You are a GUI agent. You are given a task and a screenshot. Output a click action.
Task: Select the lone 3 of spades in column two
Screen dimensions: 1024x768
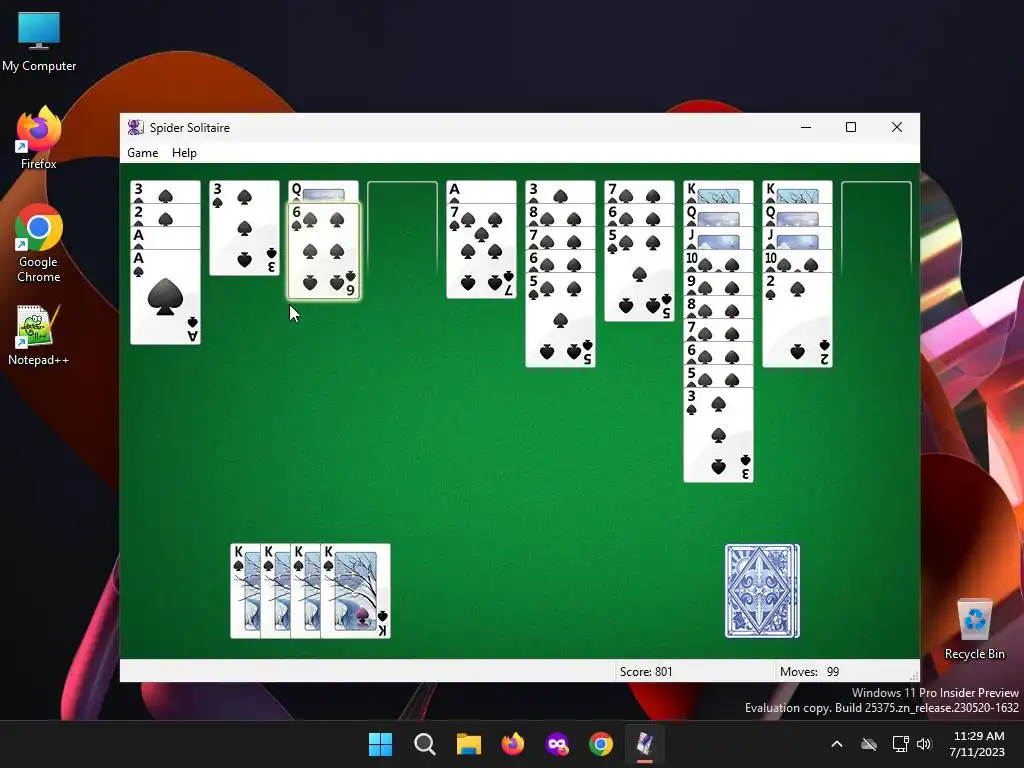tap(244, 228)
